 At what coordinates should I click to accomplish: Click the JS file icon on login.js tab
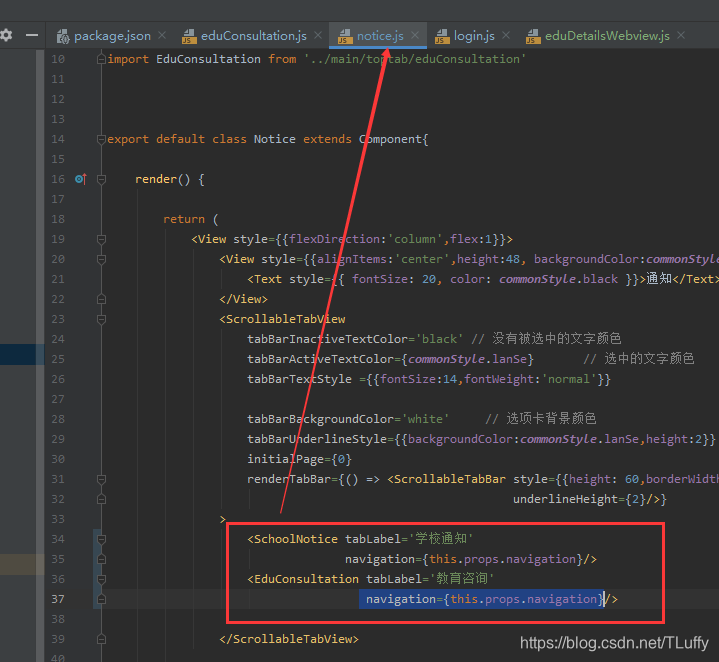(x=442, y=36)
